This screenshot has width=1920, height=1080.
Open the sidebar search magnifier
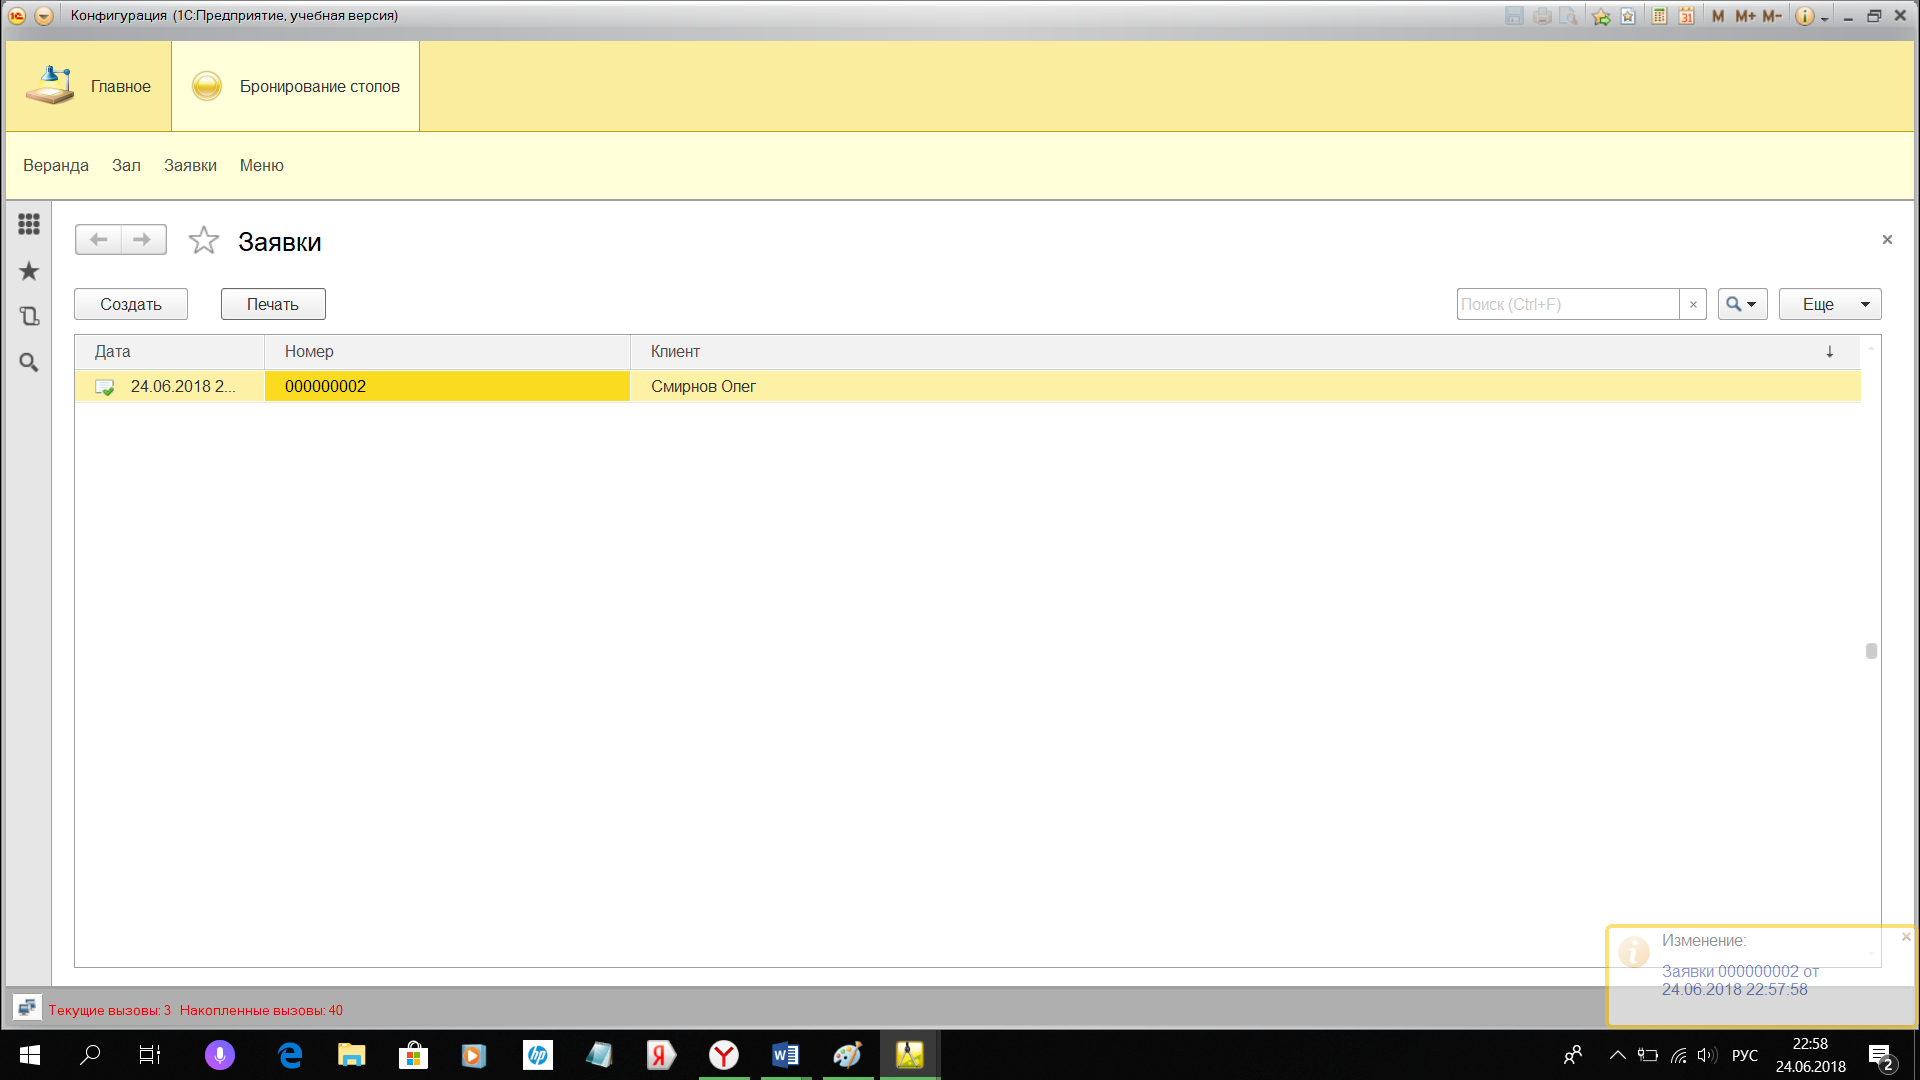pos(29,362)
